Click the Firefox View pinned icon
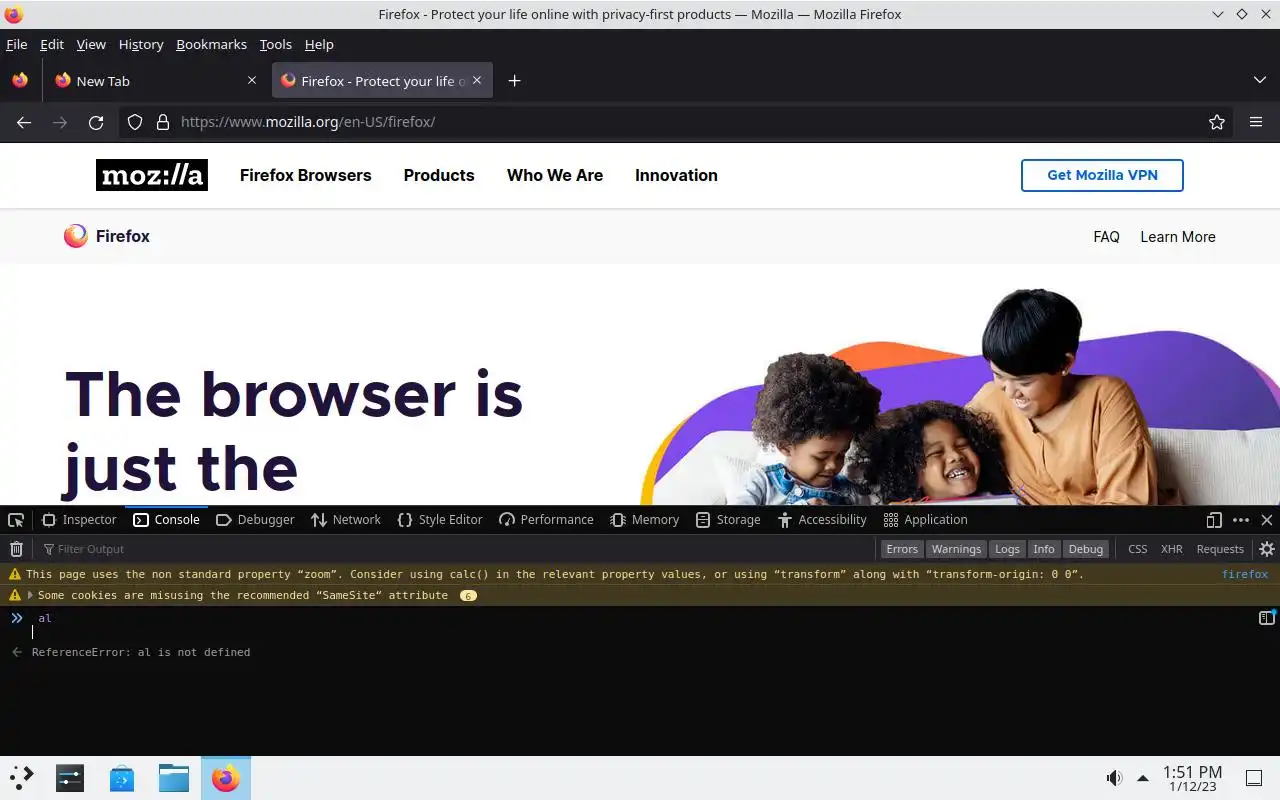This screenshot has height=800, width=1280. coord(20,81)
